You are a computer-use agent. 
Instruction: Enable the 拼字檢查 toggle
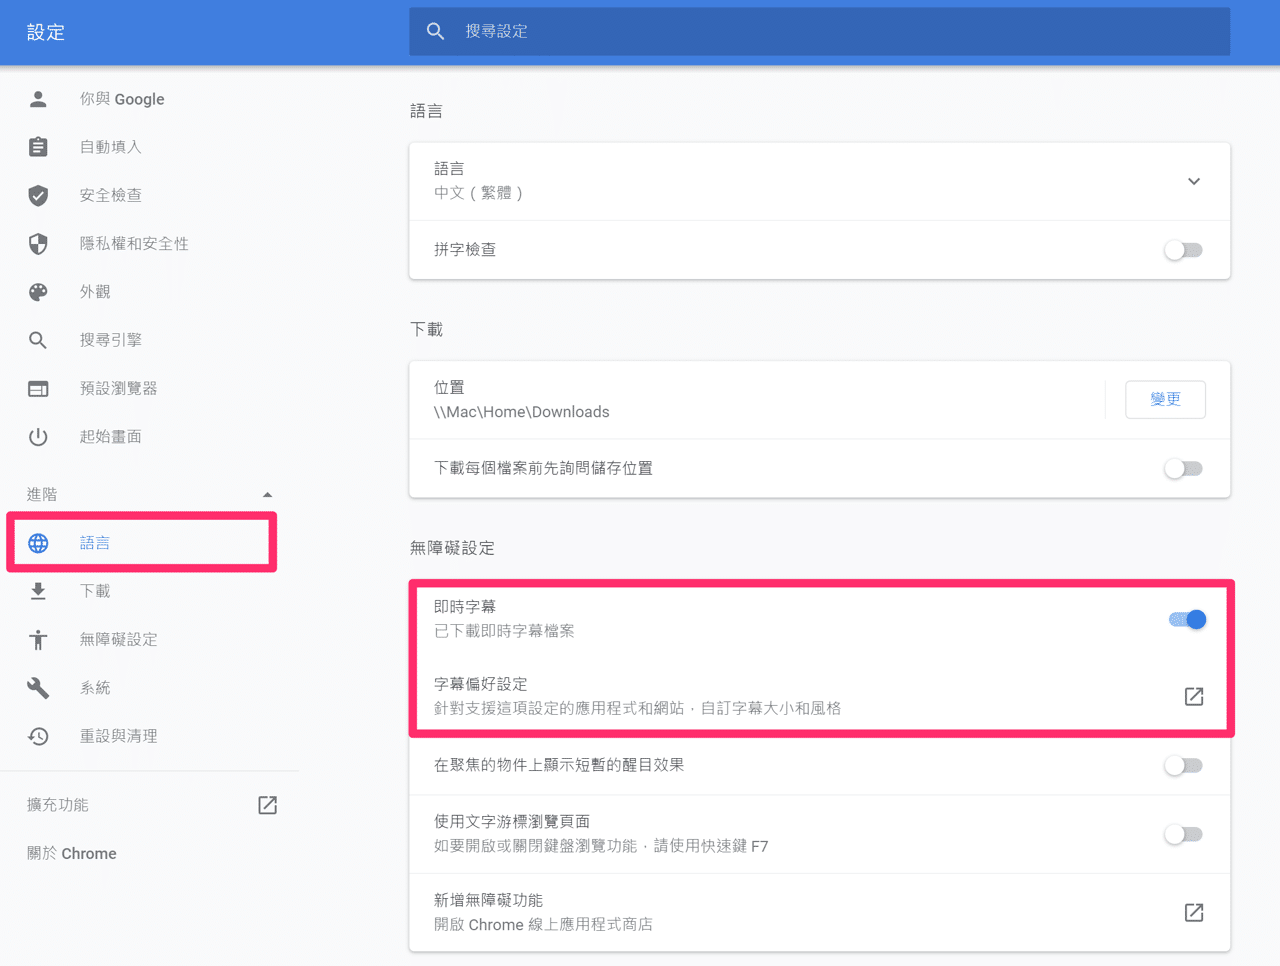tap(1184, 250)
